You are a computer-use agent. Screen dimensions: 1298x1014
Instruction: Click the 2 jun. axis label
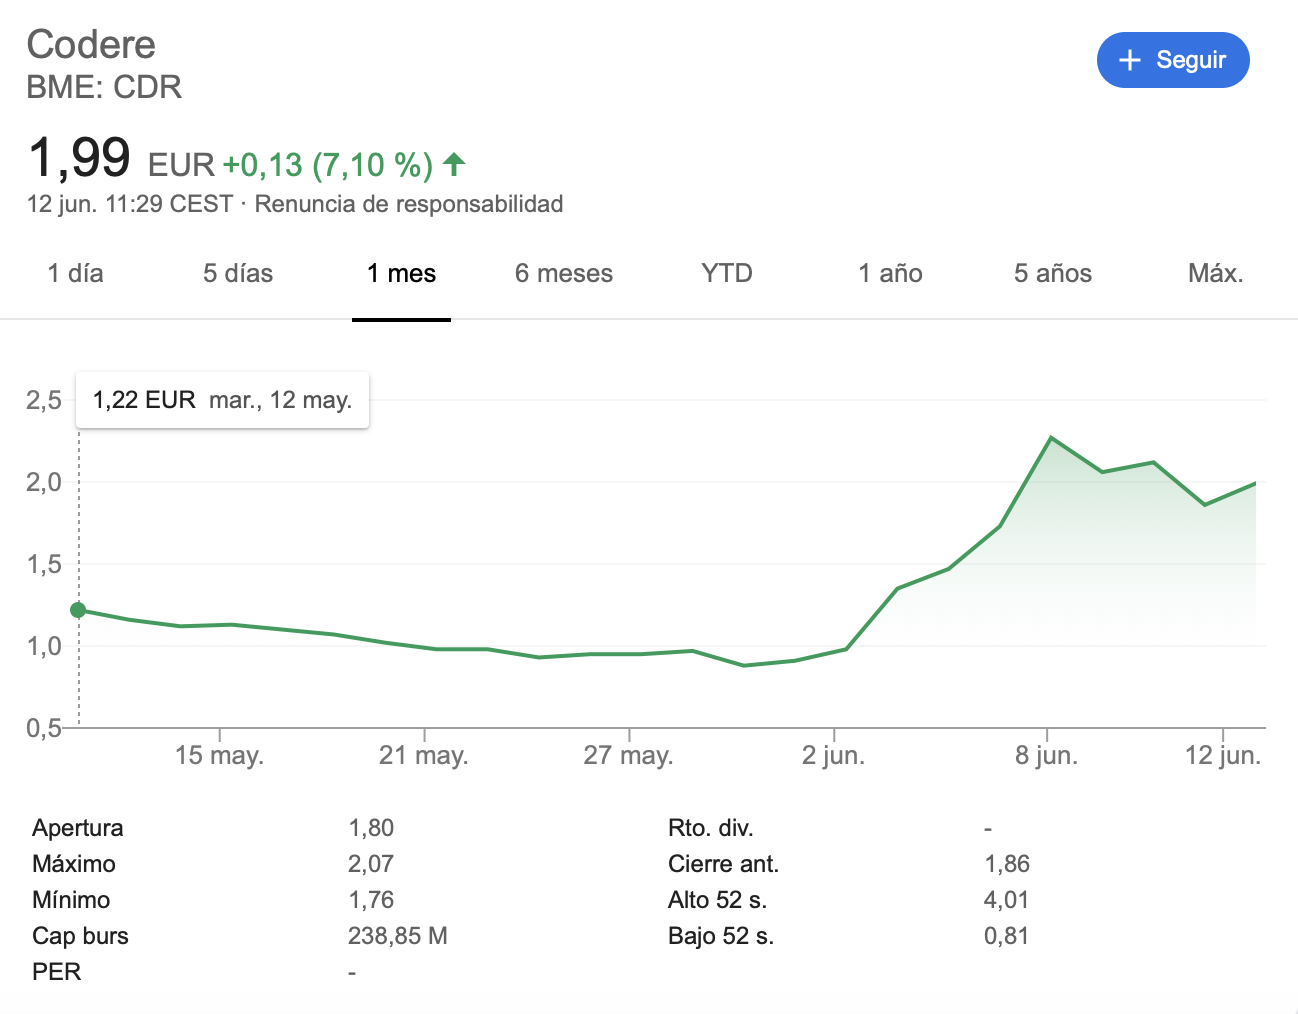(x=834, y=755)
